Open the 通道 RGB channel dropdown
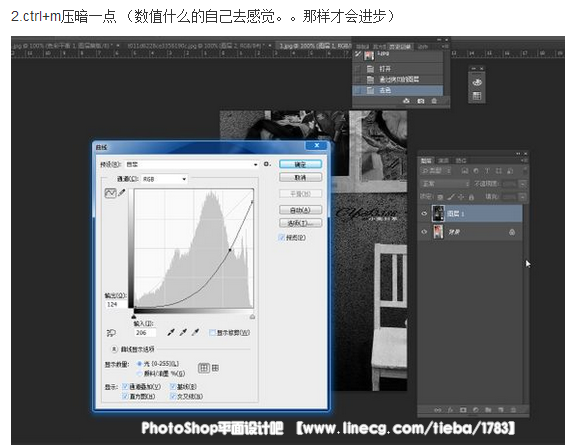 point(164,179)
